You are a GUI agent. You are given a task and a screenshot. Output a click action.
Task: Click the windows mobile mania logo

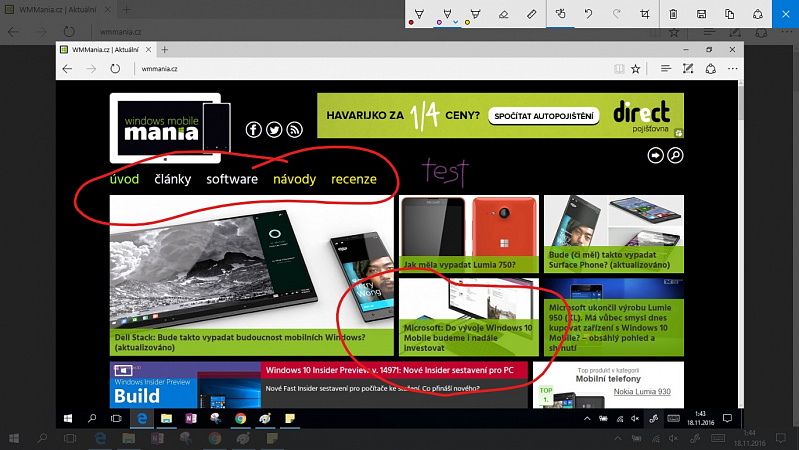[x=170, y=128]
